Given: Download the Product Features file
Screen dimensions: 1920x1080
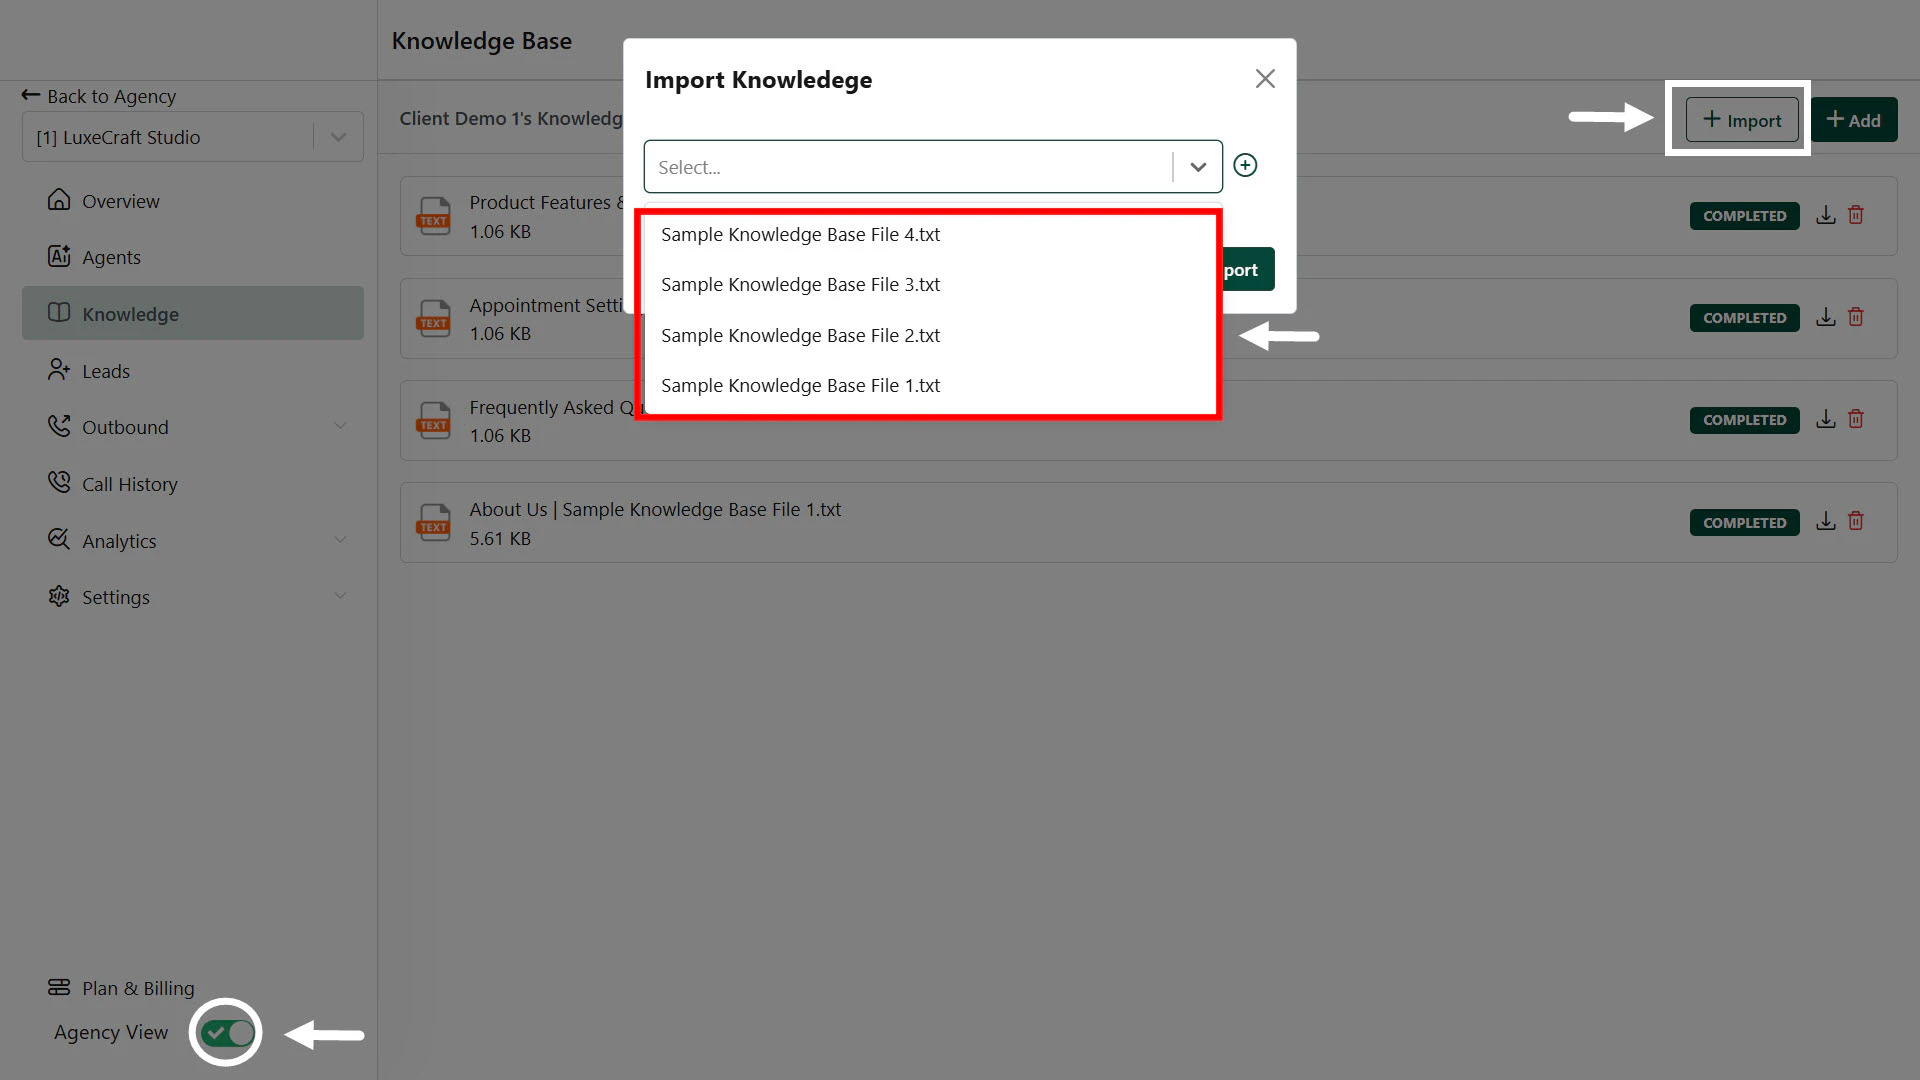Looking at the screenshot, I should point(1826,215).
